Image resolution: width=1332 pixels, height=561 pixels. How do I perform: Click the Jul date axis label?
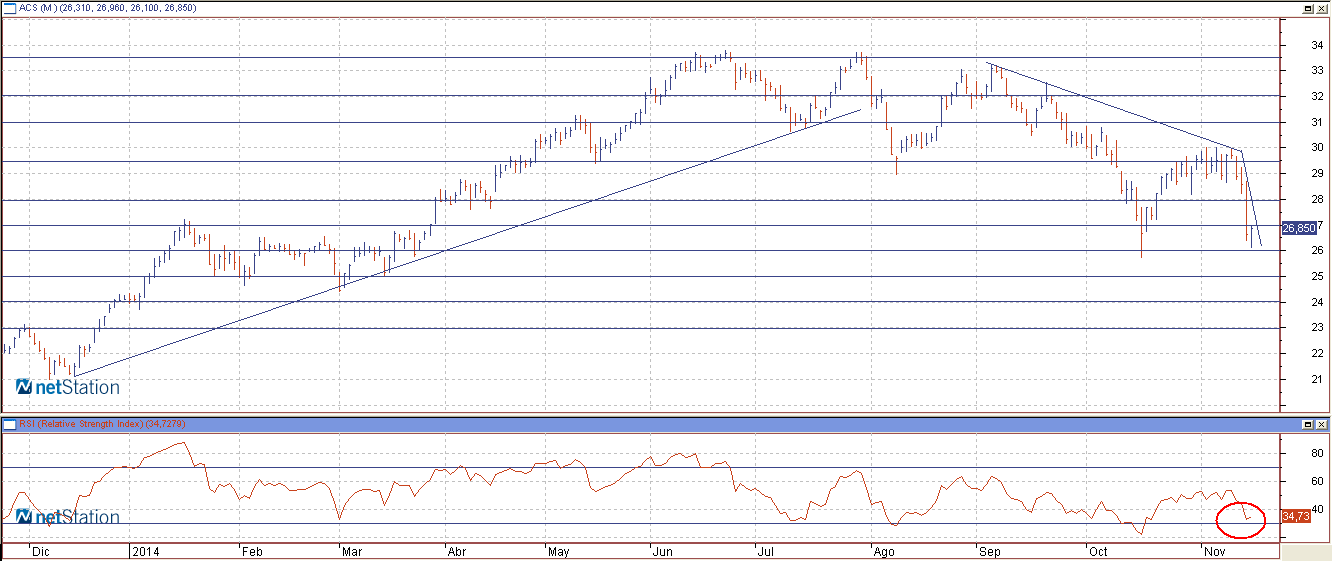coord(767,551)
